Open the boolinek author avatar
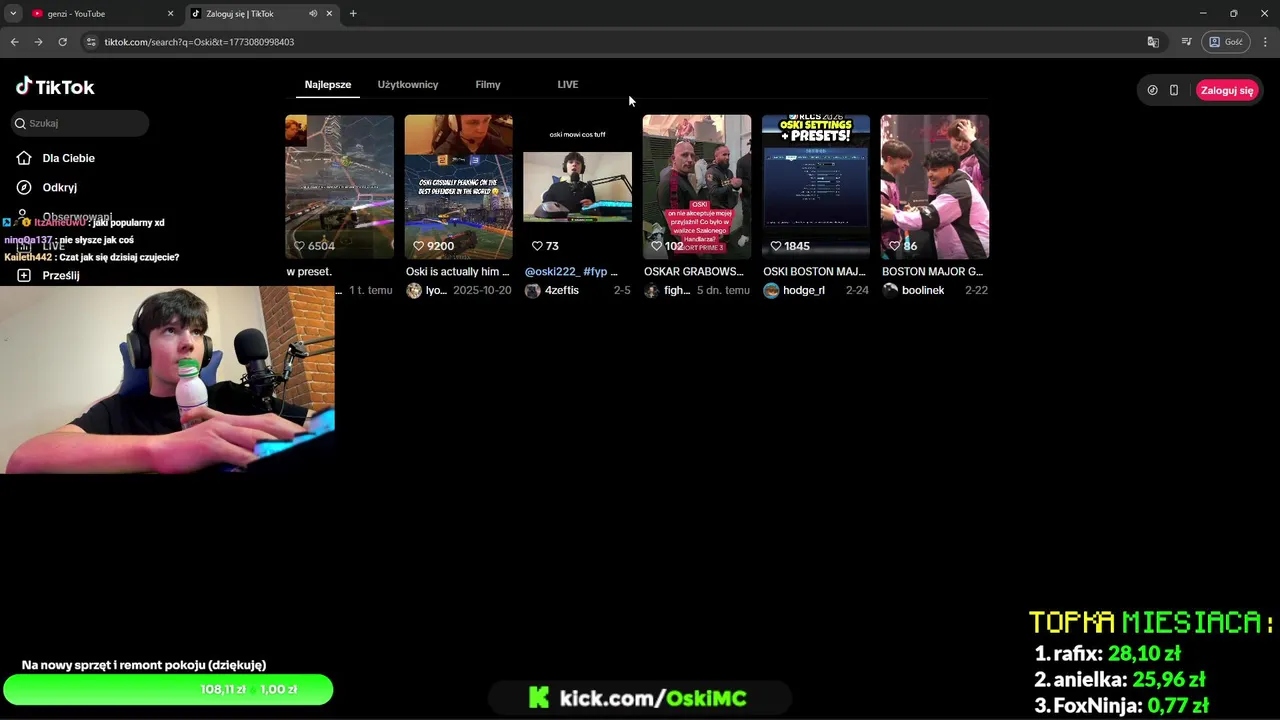Screen dimensions: 1280x720 point(890,291)
